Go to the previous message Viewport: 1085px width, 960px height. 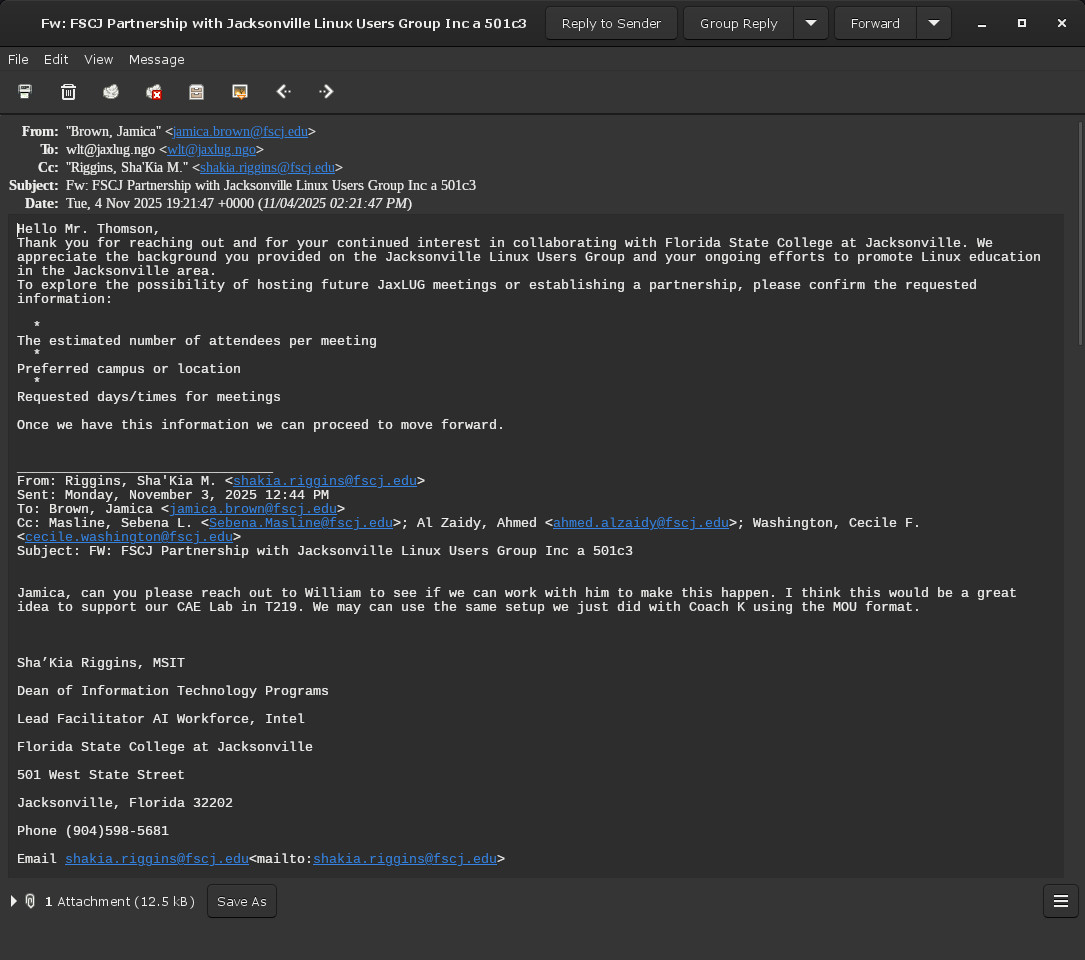(x=283, y=92)
